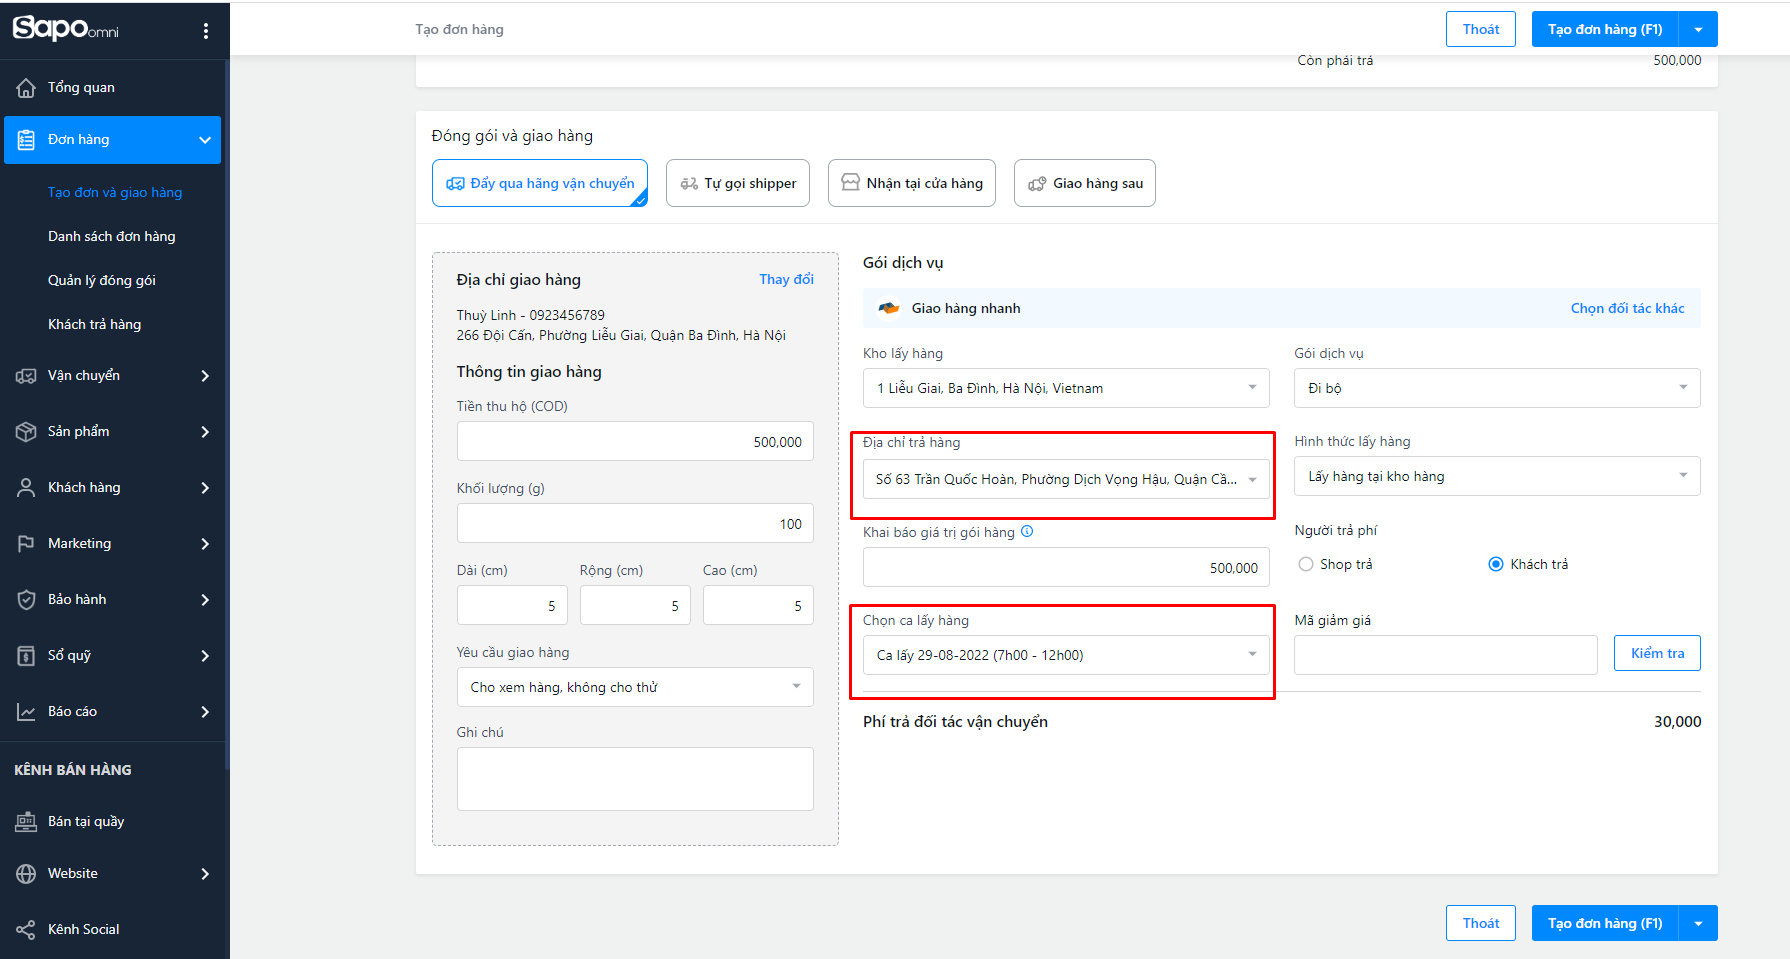Viewport: 1790px width, 959px height.
Task: Click the Giao hàng nhanh carrier logo
Action: click(x=889, y=308)
